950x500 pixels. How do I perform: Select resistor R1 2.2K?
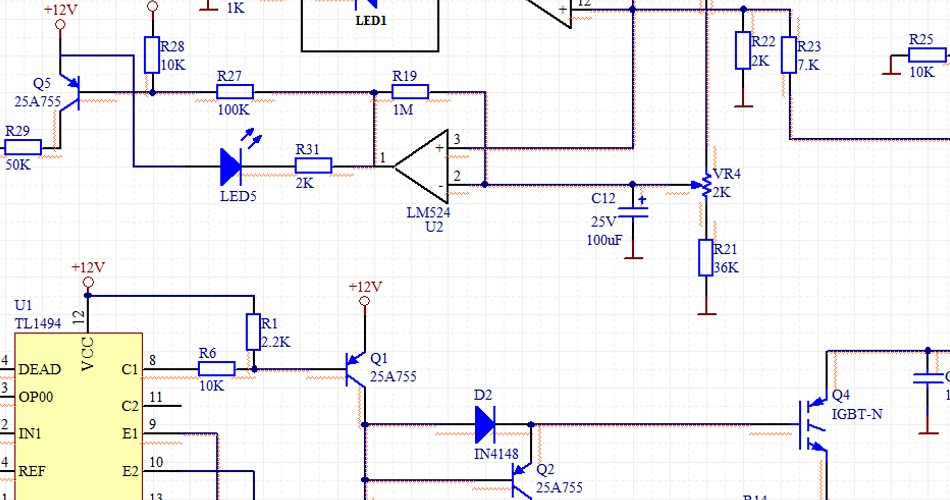click(252, 332)
